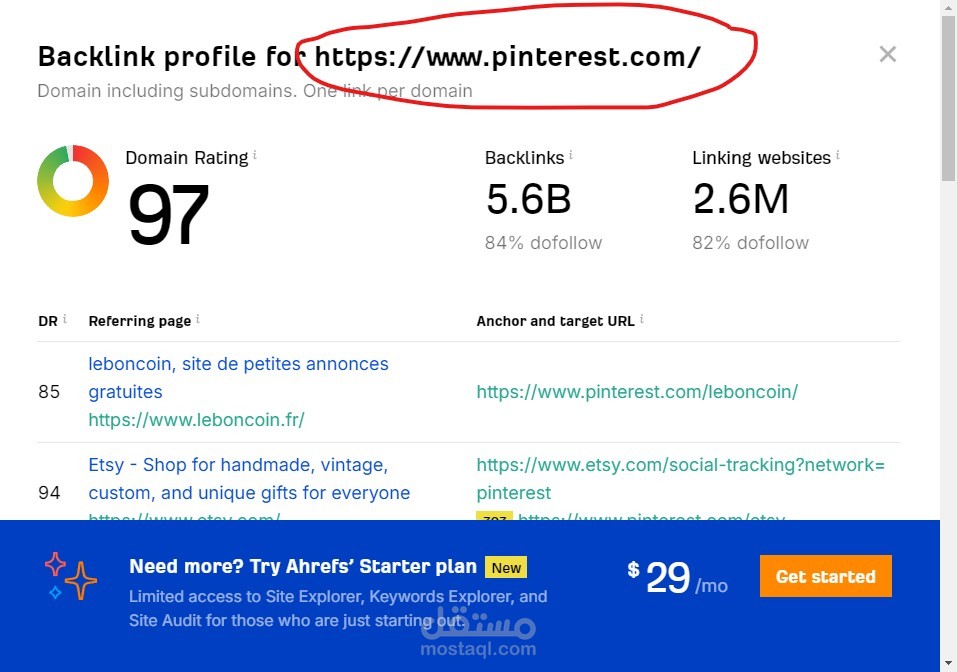Click the info icon next to DR column

pos(65,319)
